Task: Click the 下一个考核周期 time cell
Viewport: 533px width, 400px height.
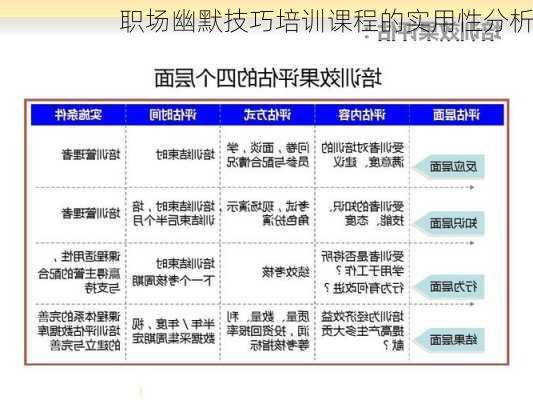Action: tap(173, 272)
